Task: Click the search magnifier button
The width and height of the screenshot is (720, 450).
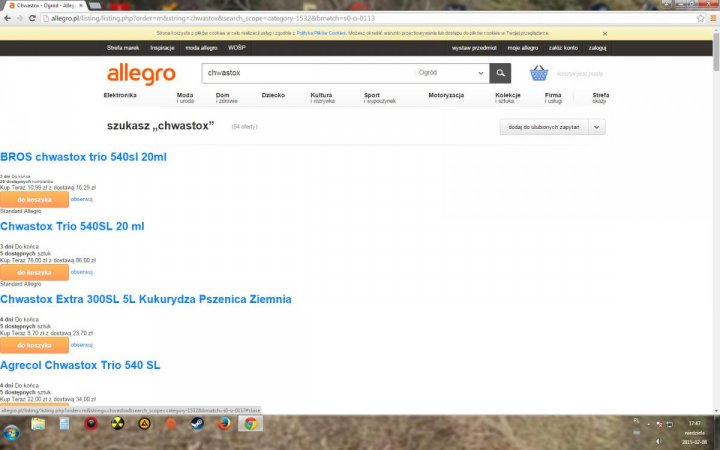Action: 500,73
